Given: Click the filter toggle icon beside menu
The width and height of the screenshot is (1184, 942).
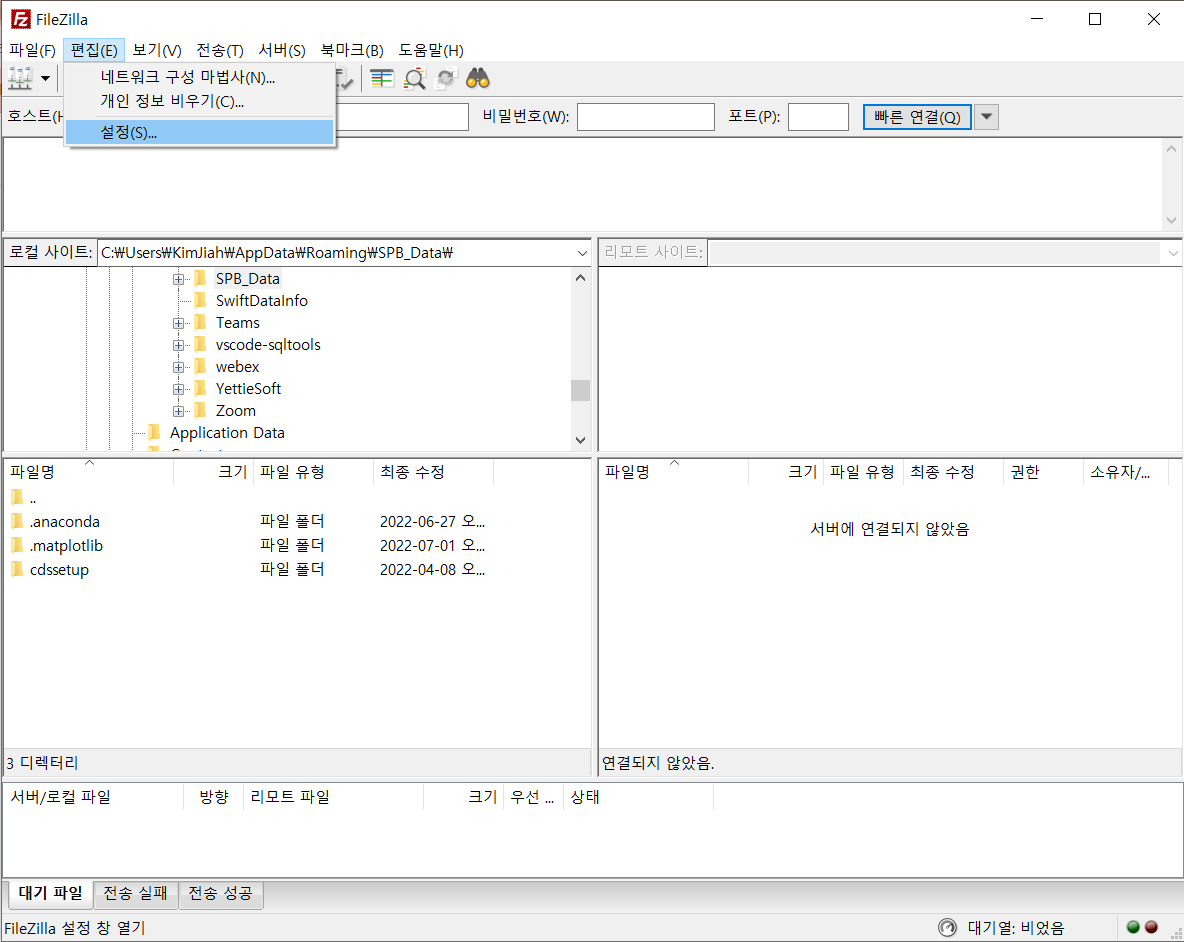Looking at the screenshot, I should coord(344,78).
